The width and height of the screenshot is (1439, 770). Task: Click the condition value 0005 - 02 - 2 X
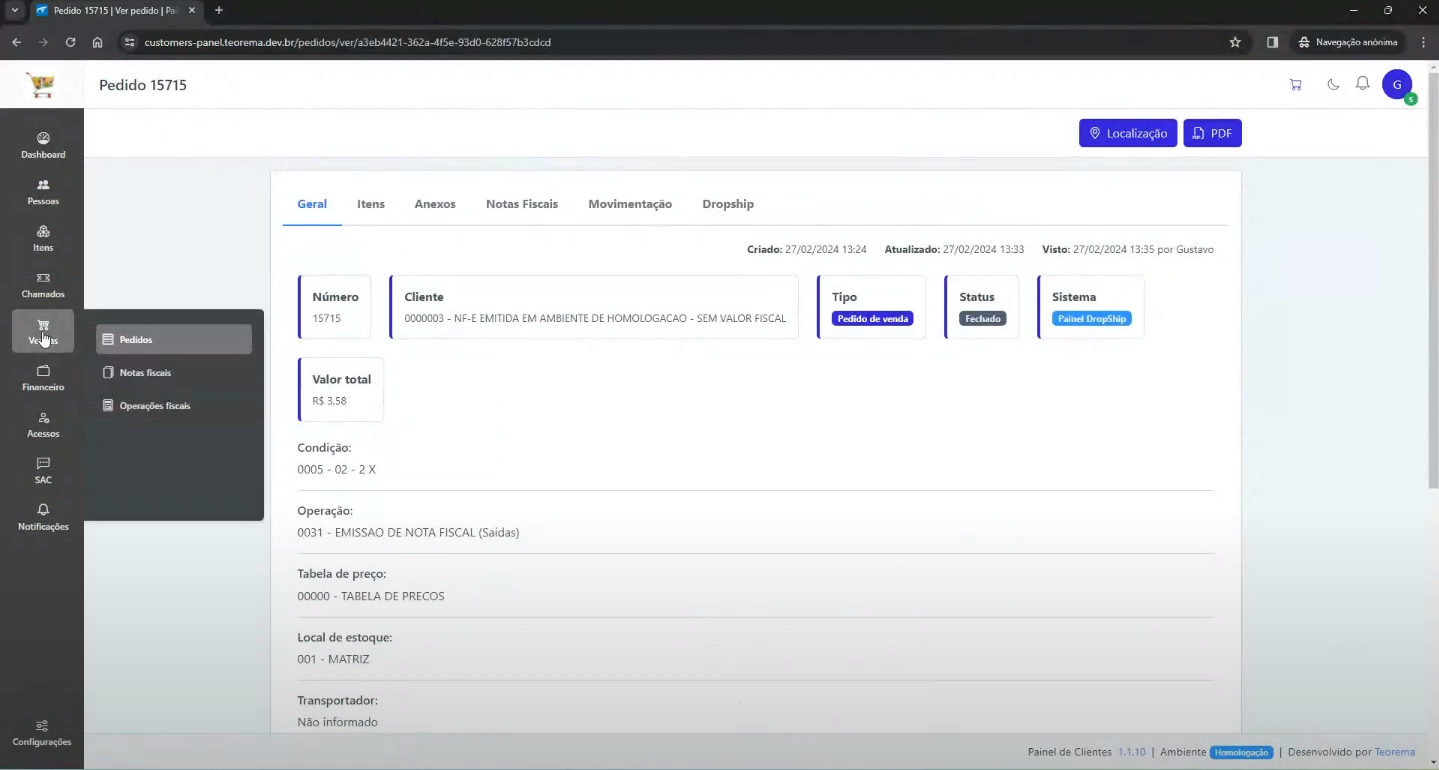(336, 469)
